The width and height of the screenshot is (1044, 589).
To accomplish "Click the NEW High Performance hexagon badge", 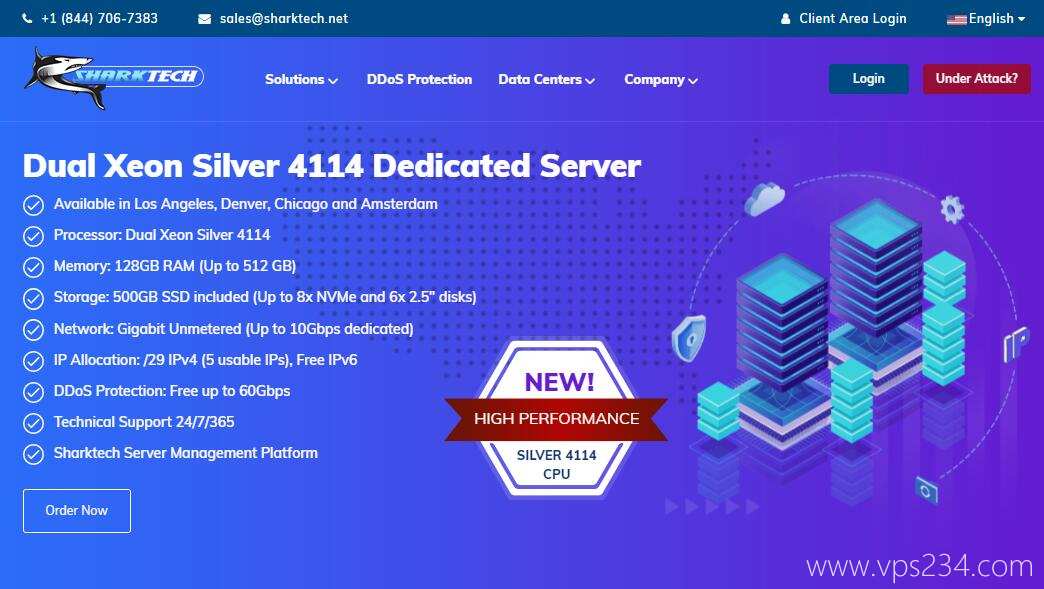I will [x=556, y=419].
